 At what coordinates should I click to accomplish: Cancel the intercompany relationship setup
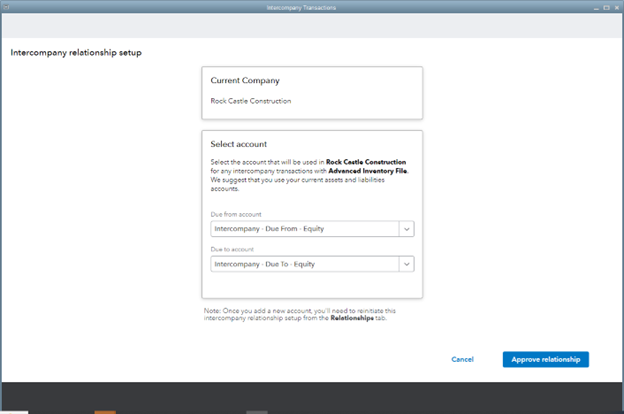click(462, 359)
